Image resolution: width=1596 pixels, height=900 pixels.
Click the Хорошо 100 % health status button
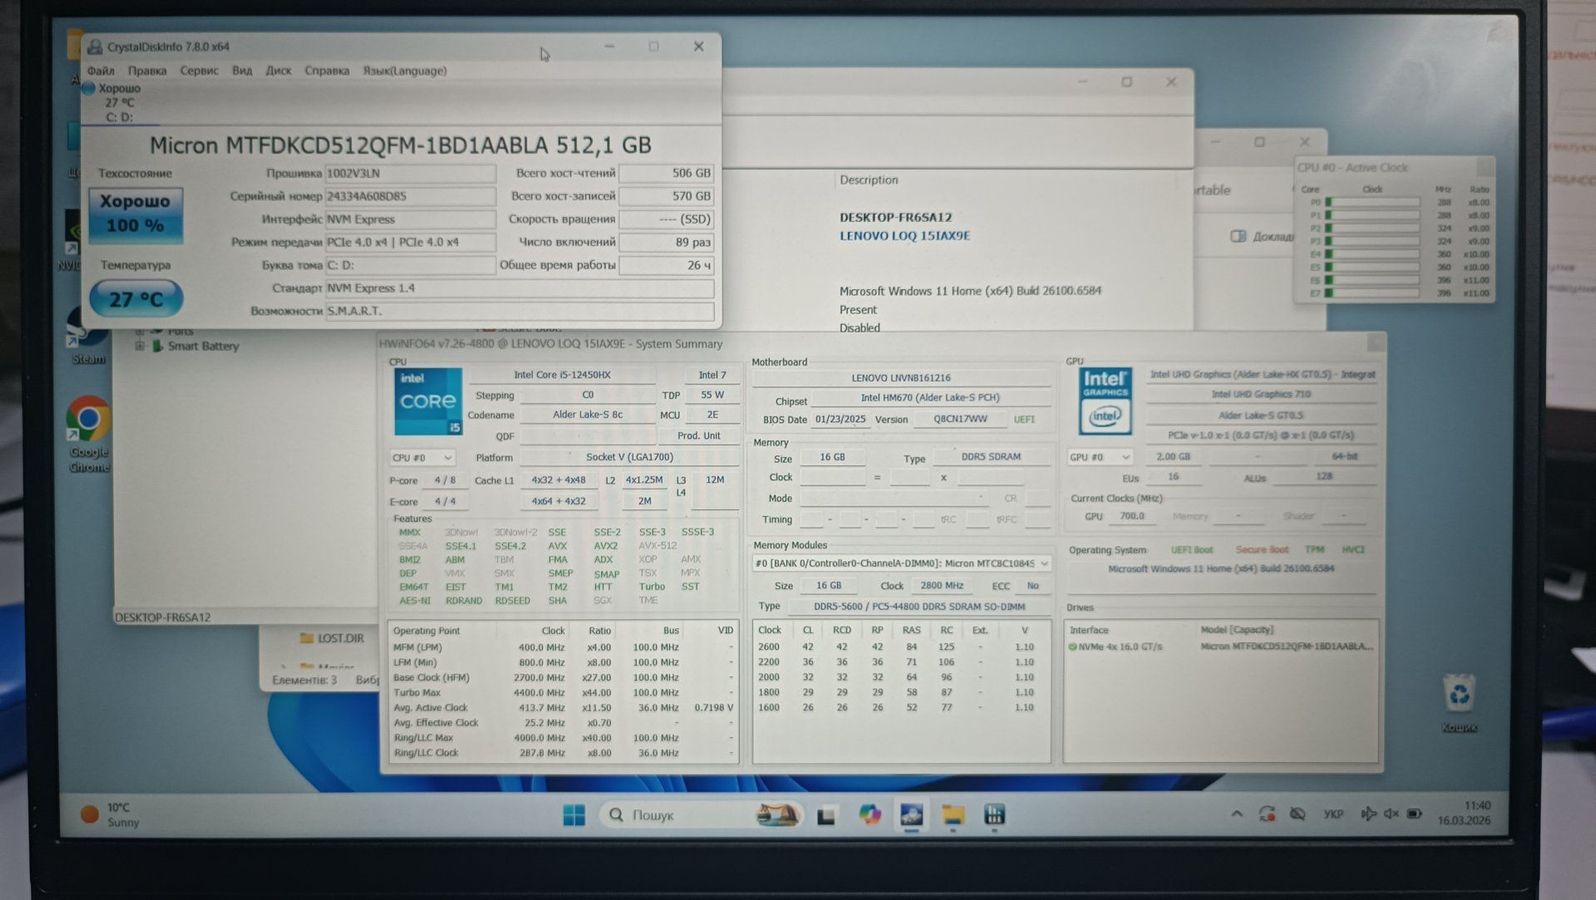(135, 214)
